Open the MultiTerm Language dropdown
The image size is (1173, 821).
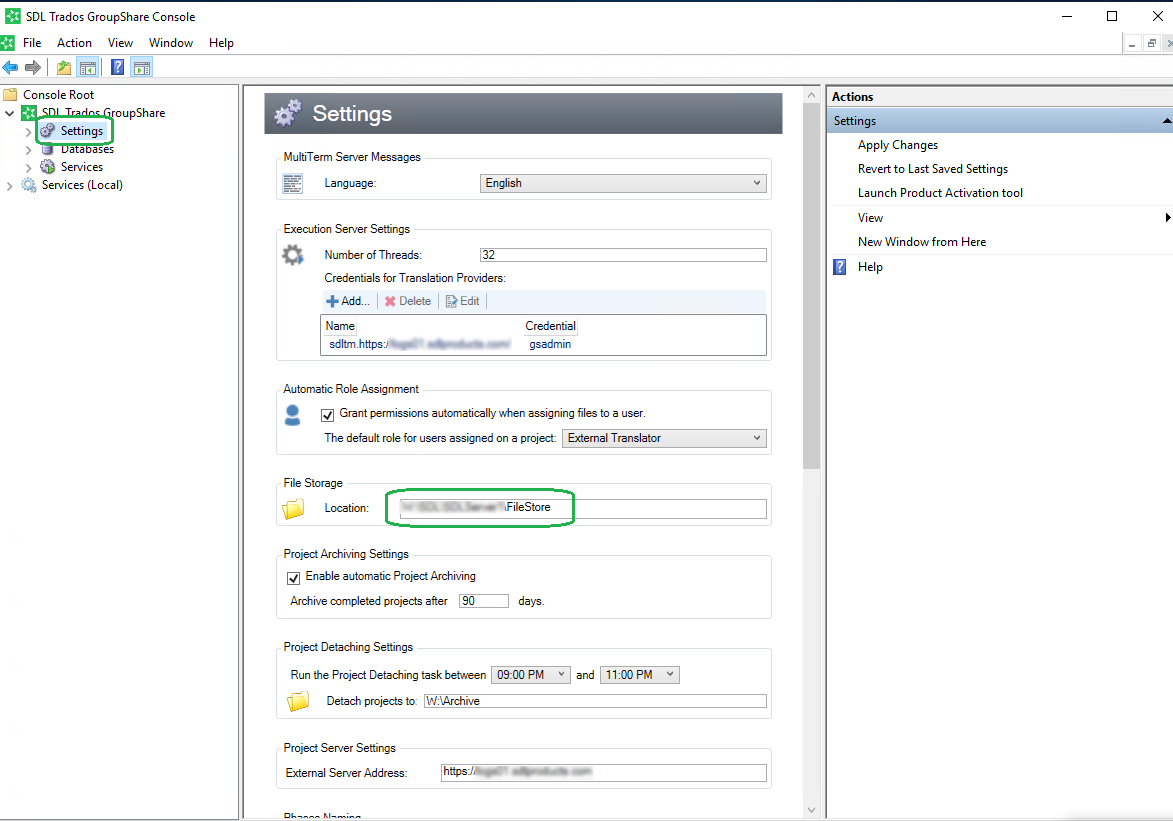pyautogui.click(x=623, y=183)
